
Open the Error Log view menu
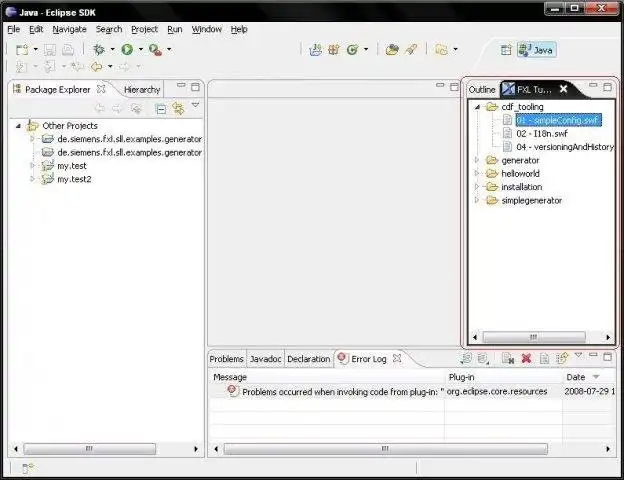click(x=579, y=355)
